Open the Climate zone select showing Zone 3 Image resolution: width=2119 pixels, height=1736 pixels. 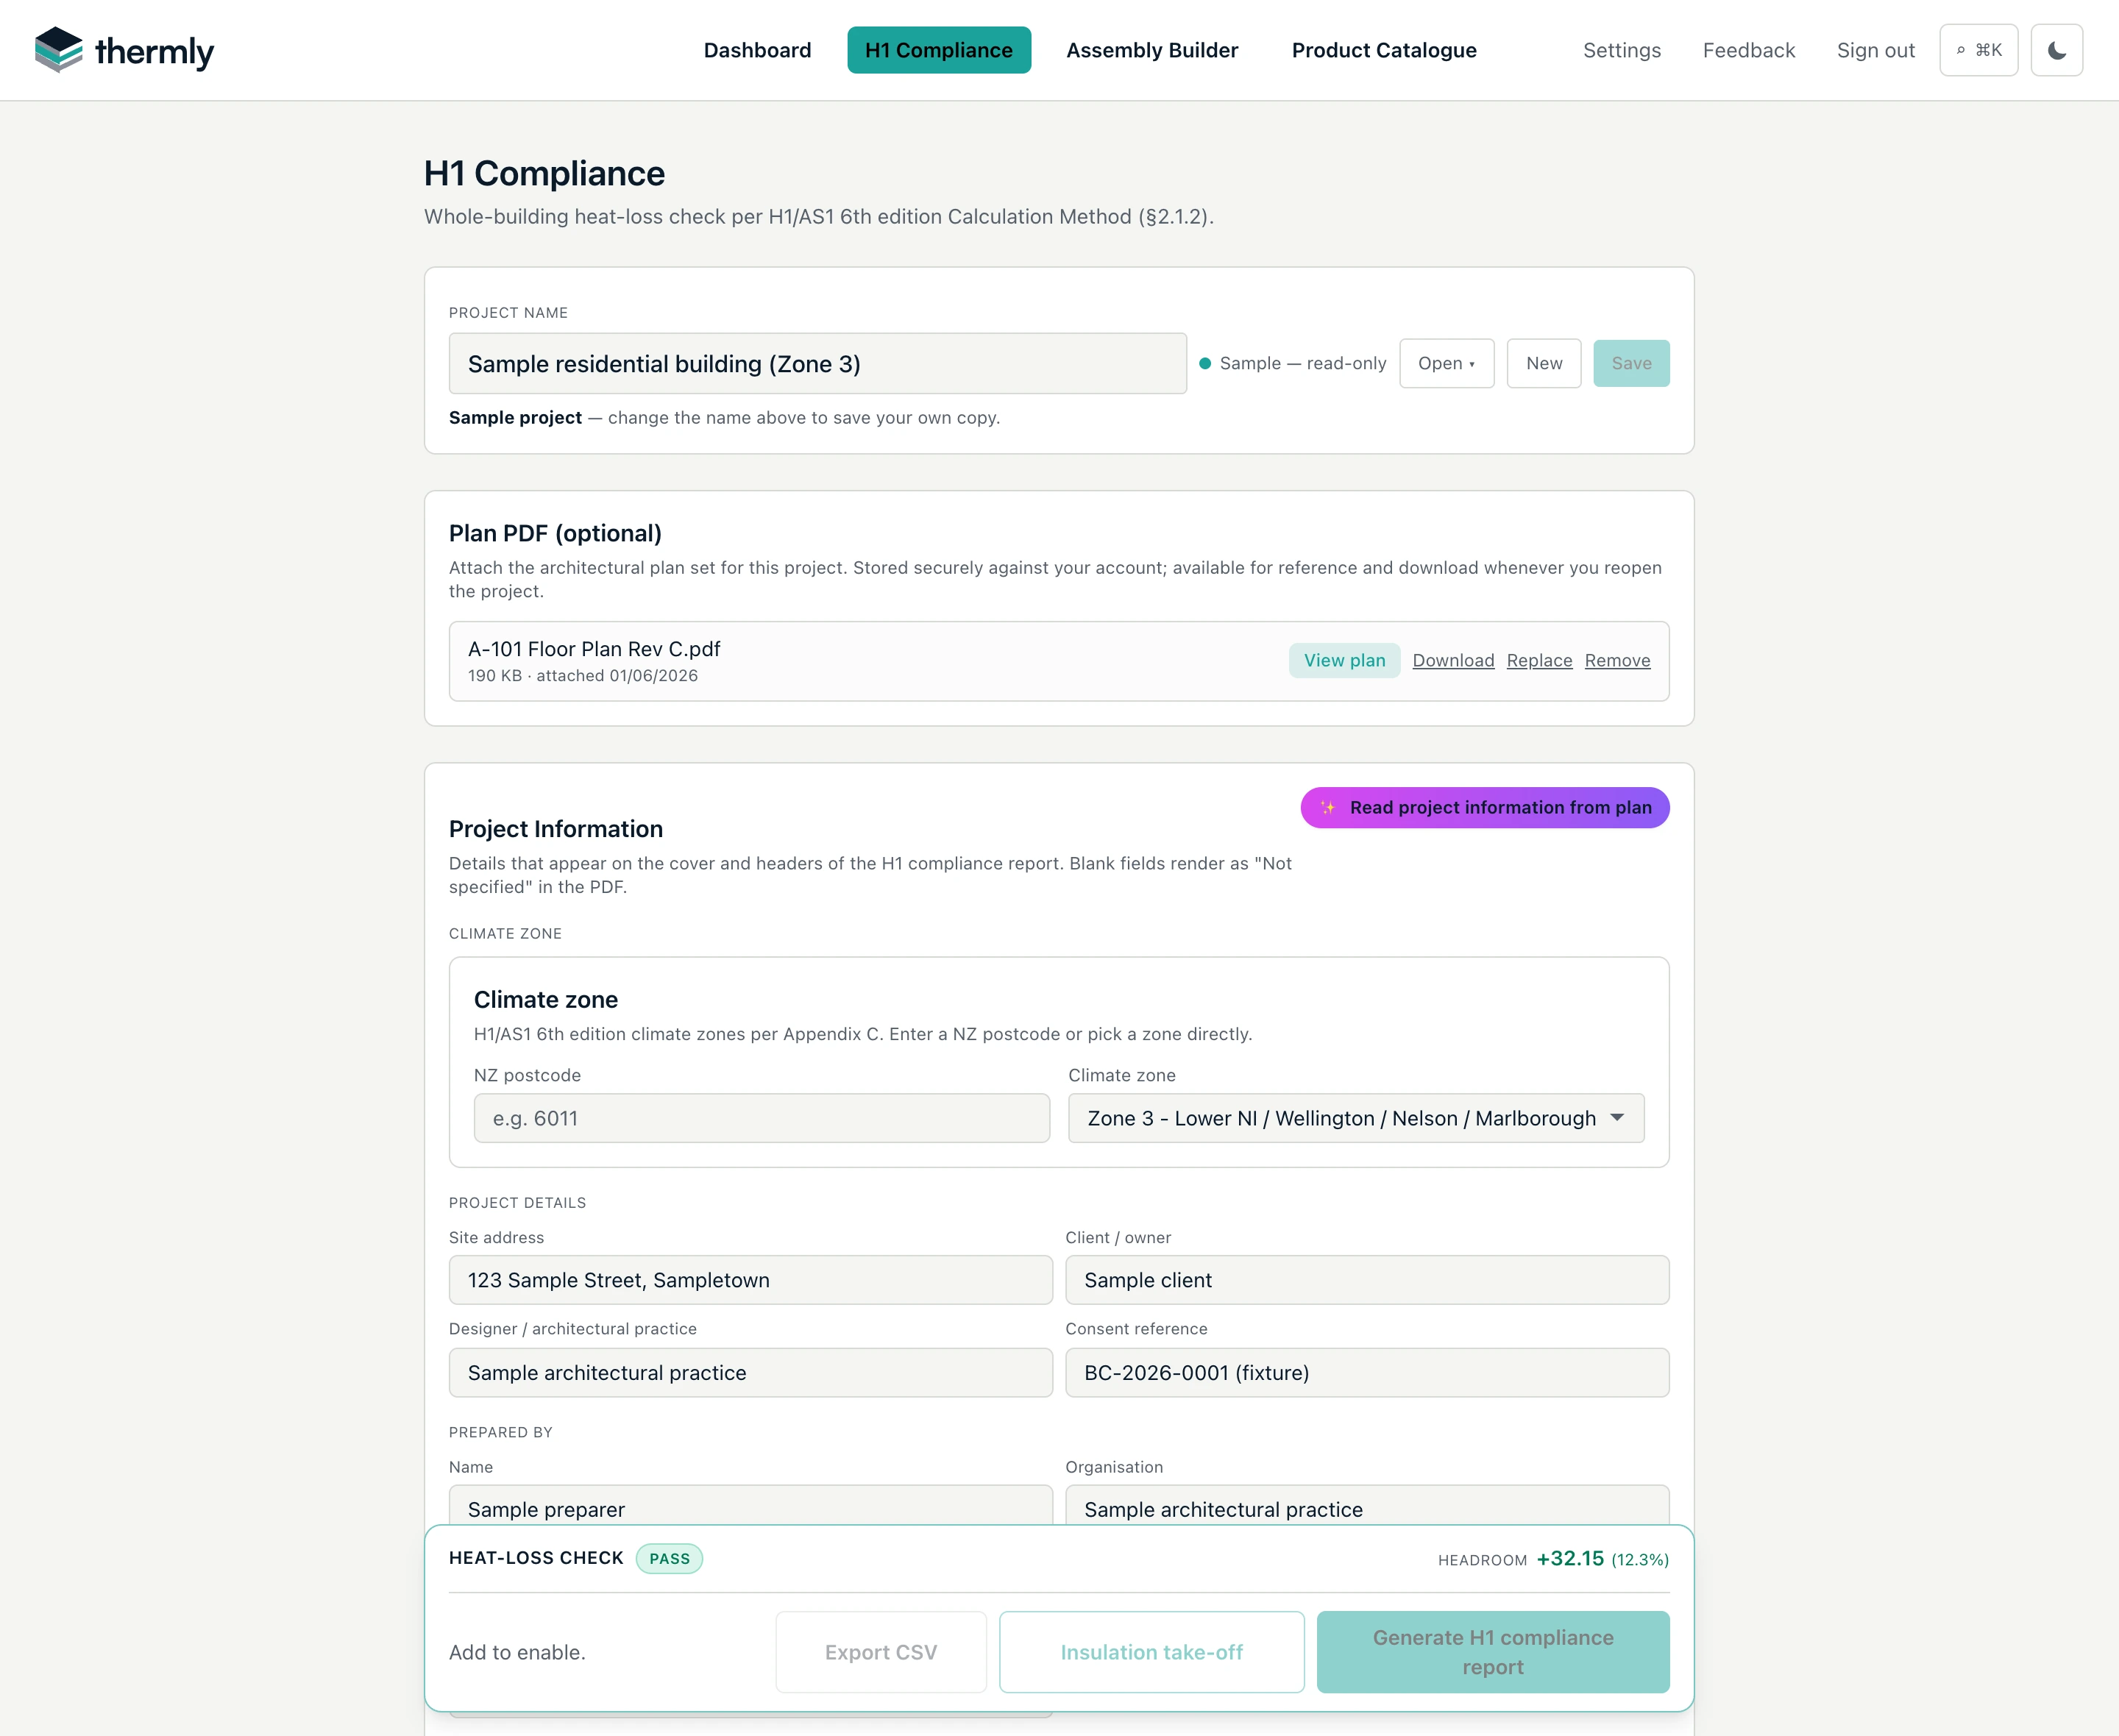tap(1355, 1118)
